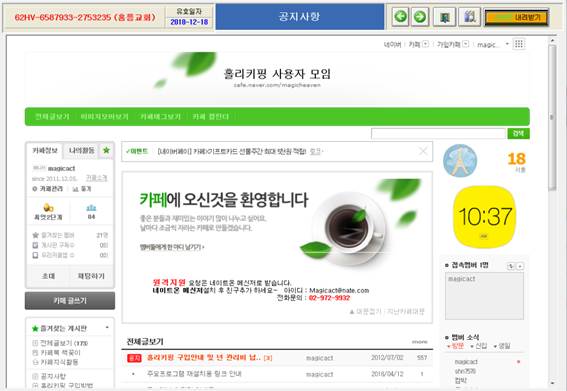Close the event notice bar with the X
The height and width of the screenshot is (391, 567).
tap(423, 151)
